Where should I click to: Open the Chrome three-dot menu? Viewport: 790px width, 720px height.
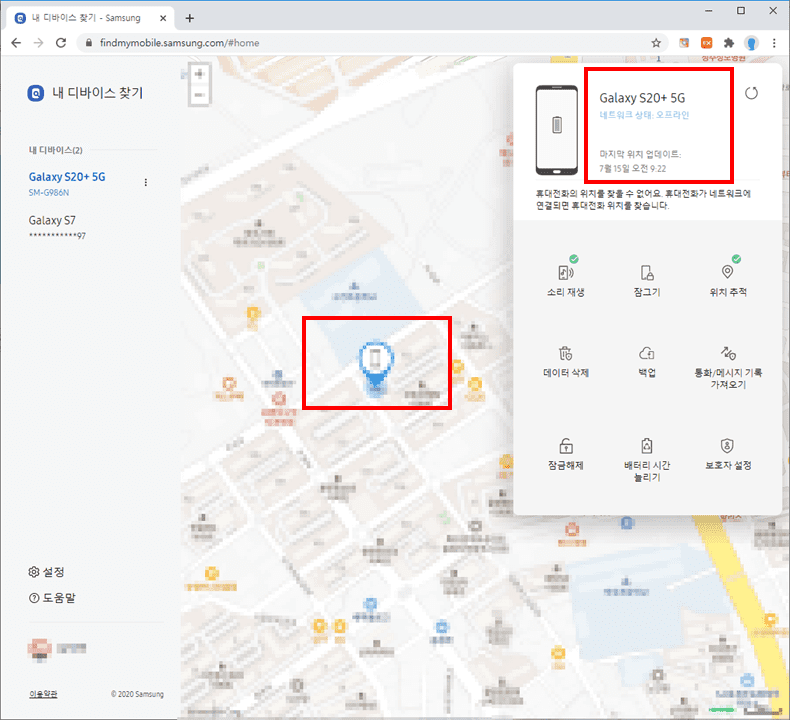[774, 43]
